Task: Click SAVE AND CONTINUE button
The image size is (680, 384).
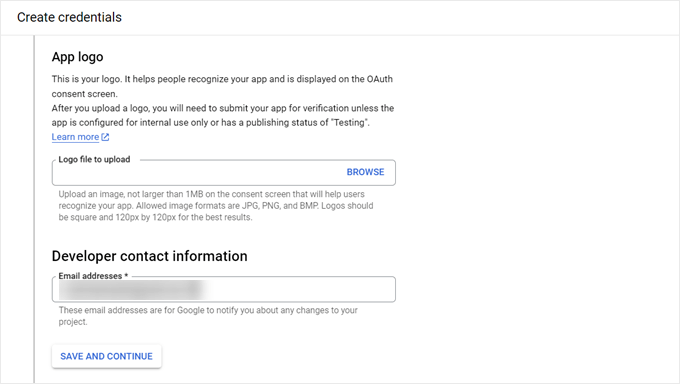Action: pos(106,356)
